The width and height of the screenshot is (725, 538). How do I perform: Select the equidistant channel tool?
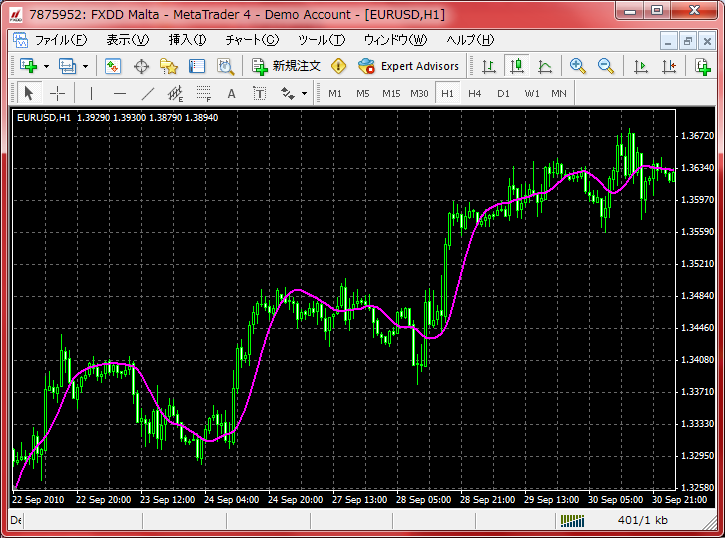click(175, 93)
